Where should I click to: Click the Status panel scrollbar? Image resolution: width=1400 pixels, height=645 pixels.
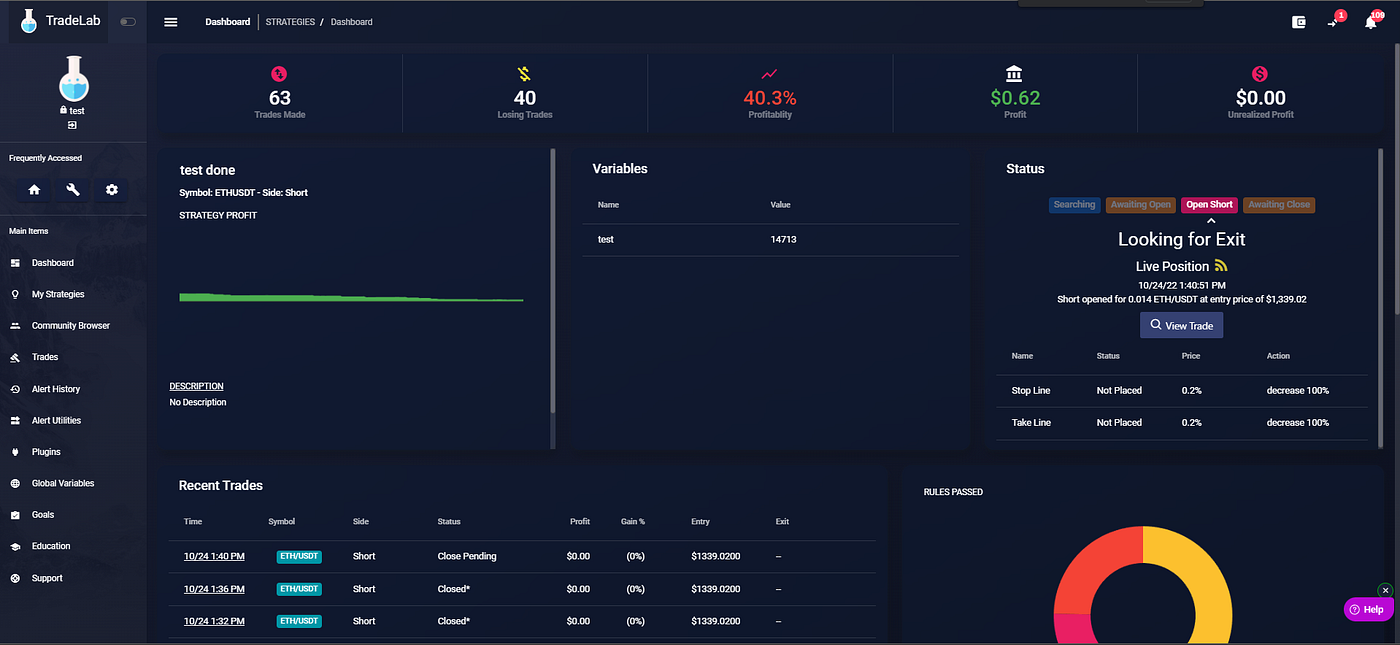coord(1381,299)
